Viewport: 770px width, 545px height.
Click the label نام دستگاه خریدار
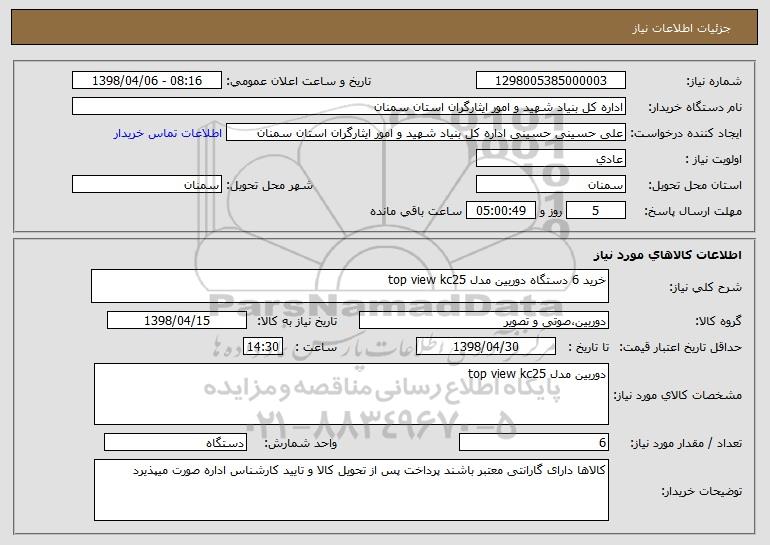pos(695,107)
